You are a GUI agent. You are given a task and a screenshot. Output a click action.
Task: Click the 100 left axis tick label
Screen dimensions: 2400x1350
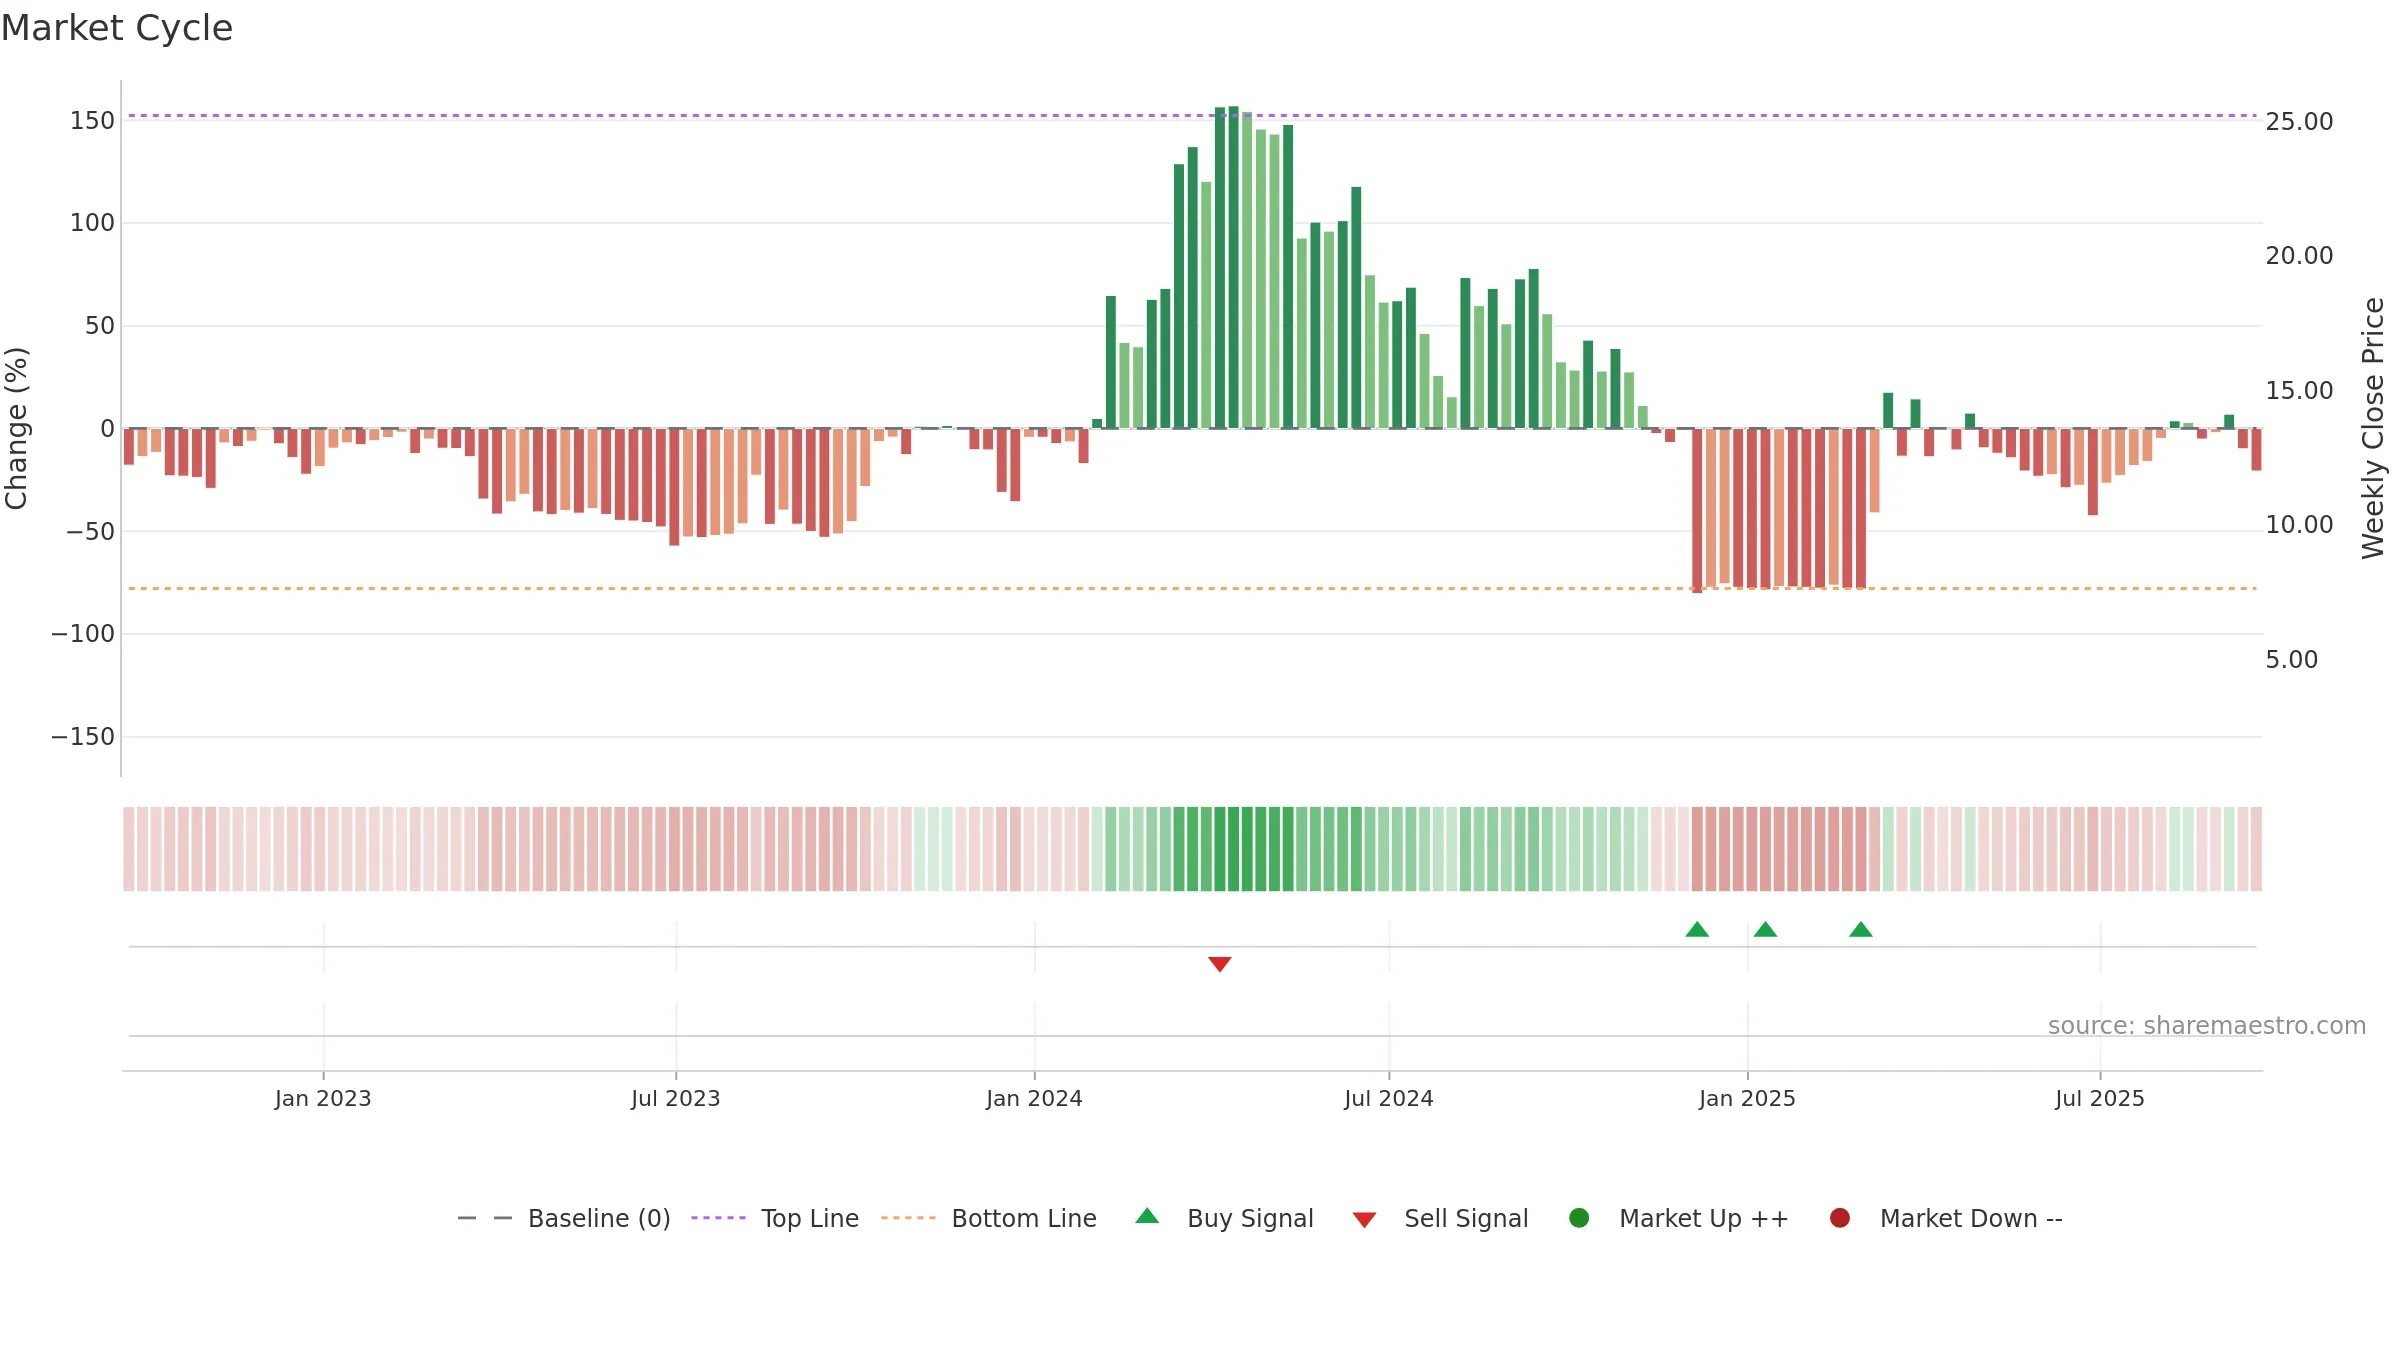[x=92, y=223]
